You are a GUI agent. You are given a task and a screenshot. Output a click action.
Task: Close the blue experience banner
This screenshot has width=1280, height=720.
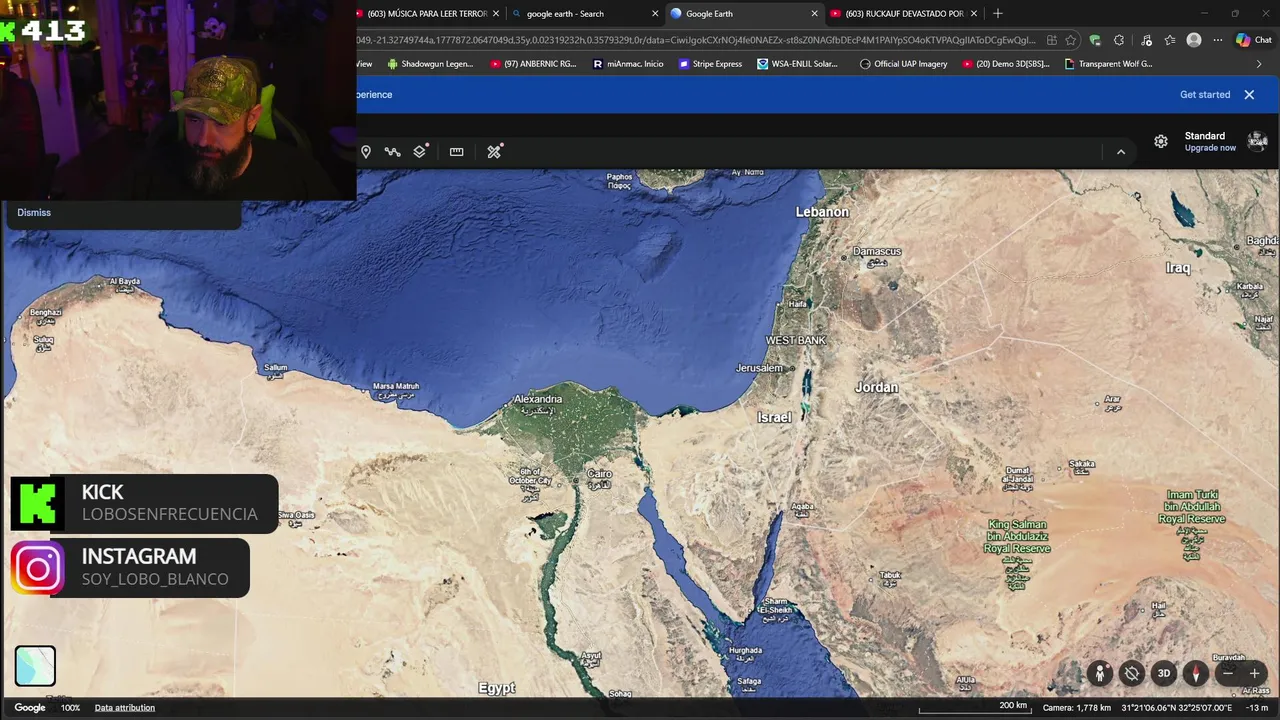(1249, 94)
